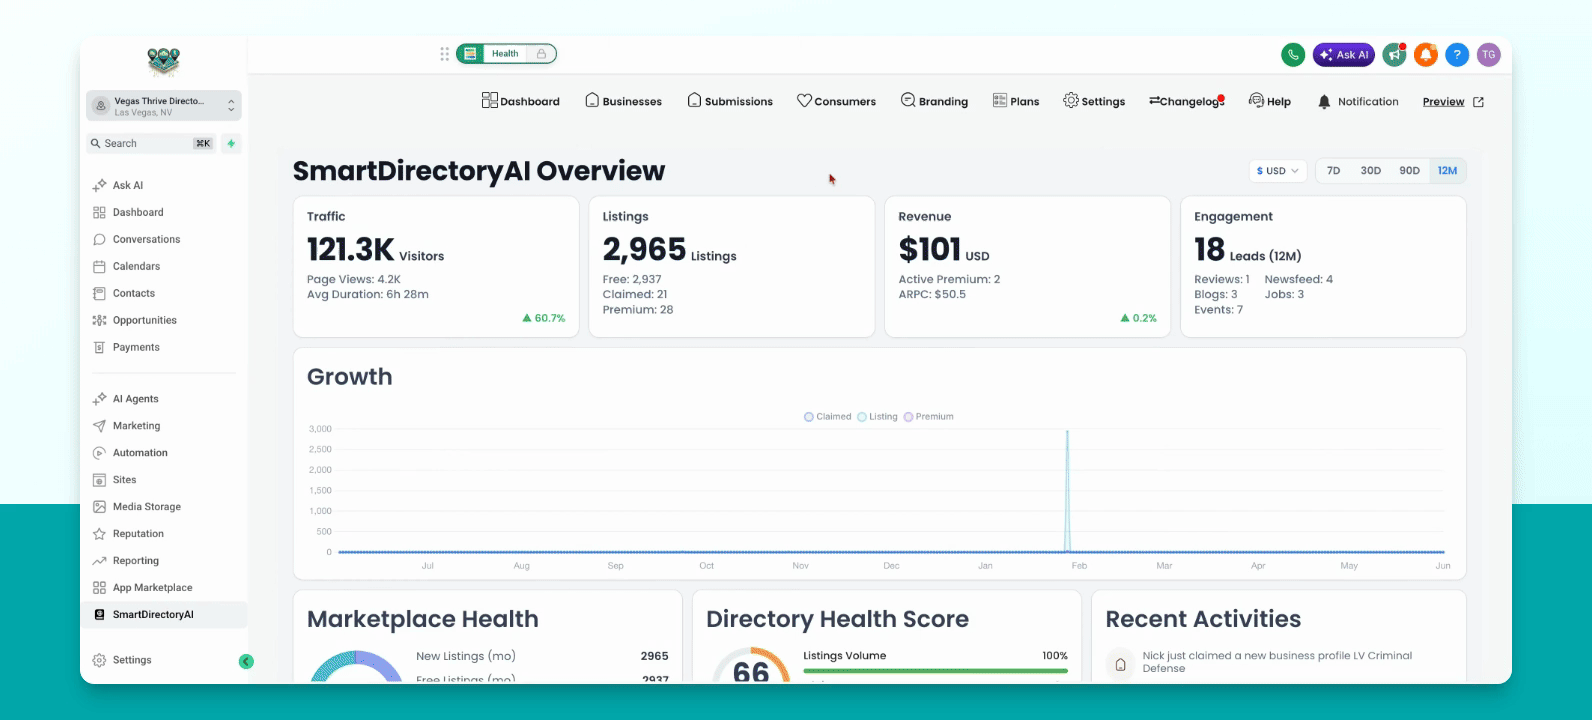Click the lightning quick actions icon beside Search
The width and height of the screenshot is (1592, 720).
point(231,144)
